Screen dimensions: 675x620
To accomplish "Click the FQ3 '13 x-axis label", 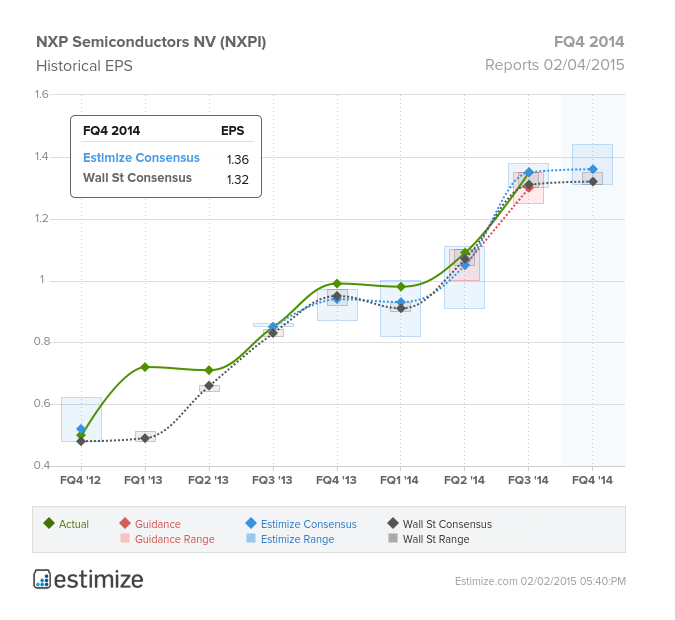I will (x=272, y=480).
